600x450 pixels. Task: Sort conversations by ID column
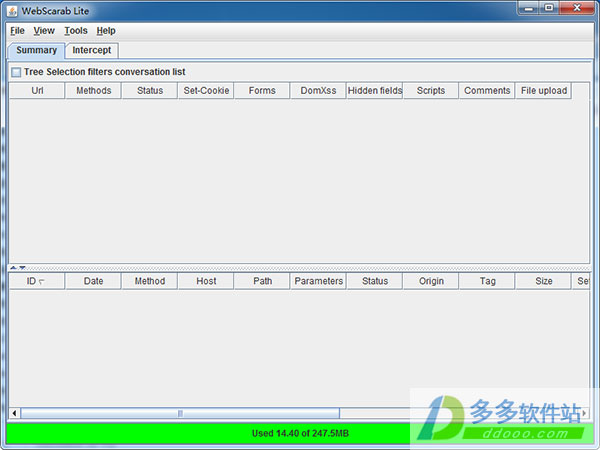37,281
